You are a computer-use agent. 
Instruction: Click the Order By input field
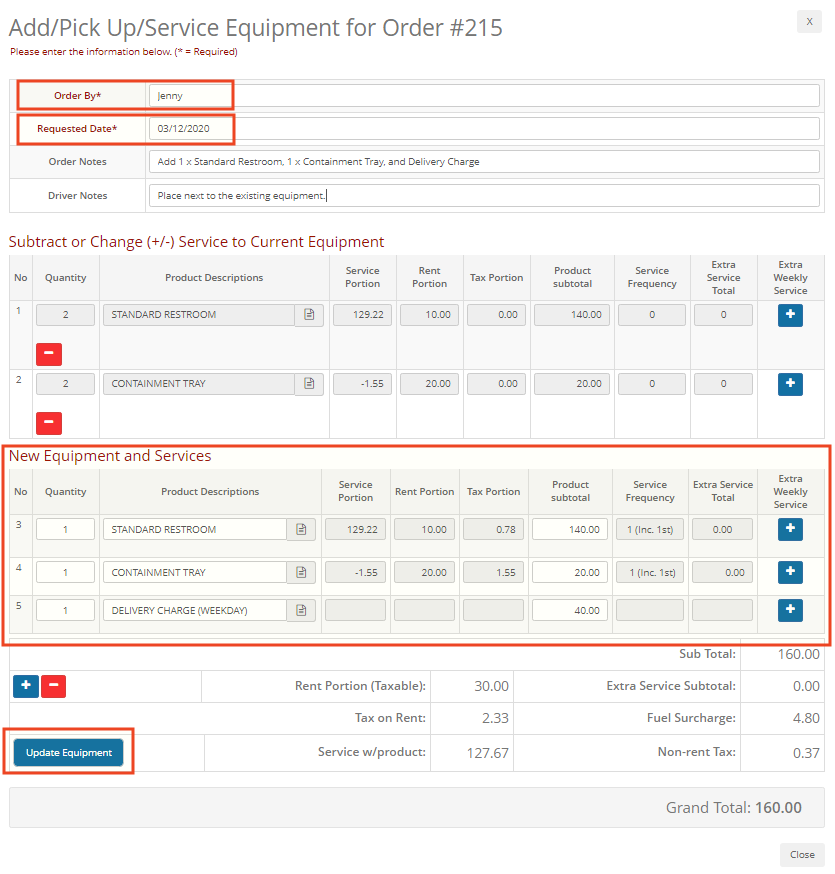coord(484,96)
